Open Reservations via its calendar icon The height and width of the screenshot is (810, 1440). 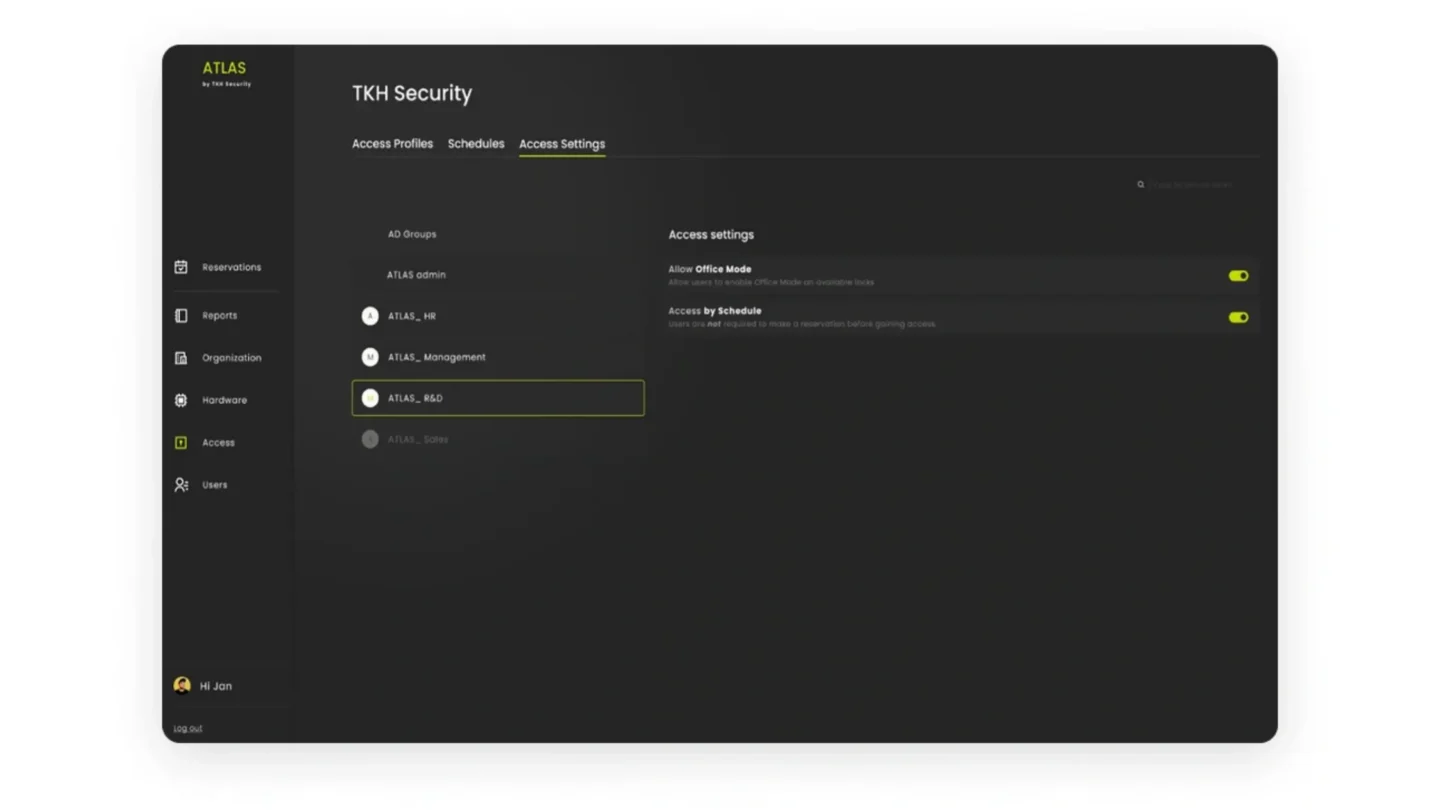(x=181, y=267)
